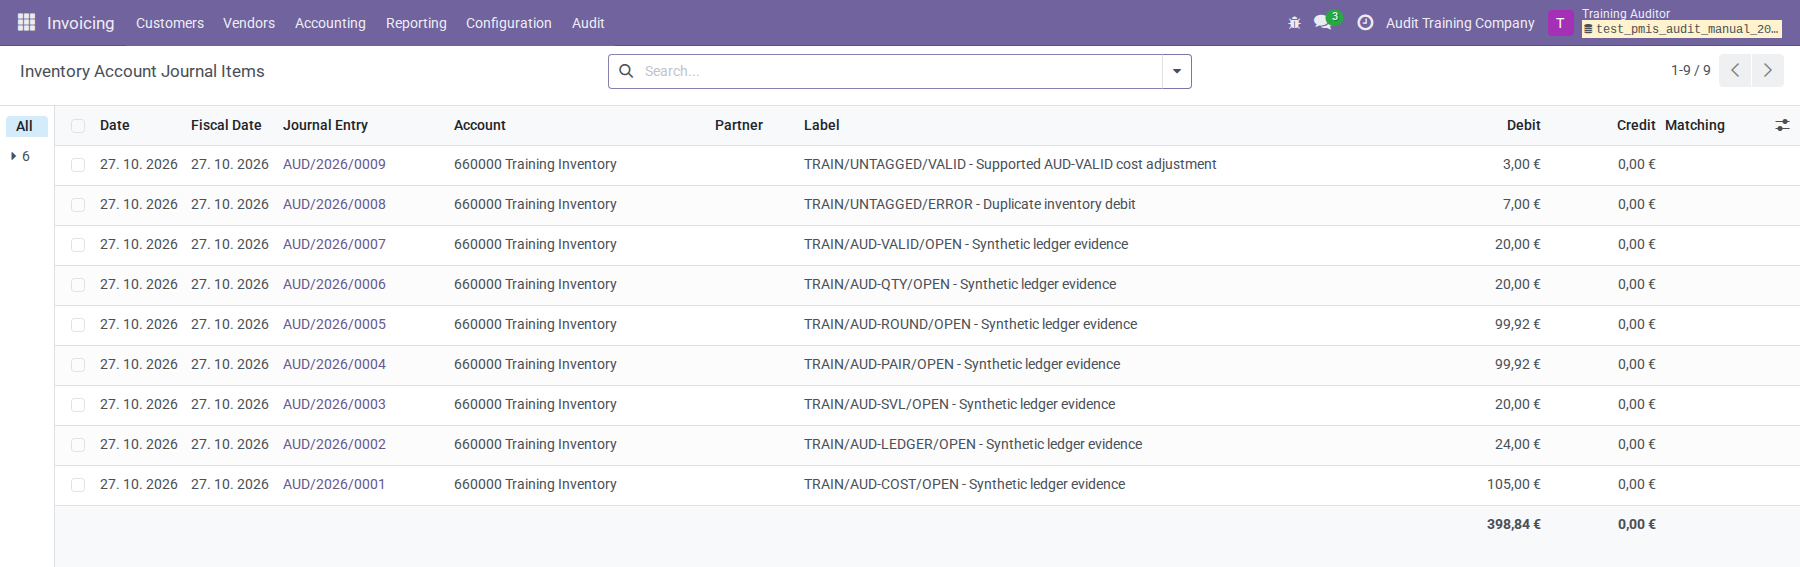Focus the Search input field
1800x567 pixels.
(900, 71)
